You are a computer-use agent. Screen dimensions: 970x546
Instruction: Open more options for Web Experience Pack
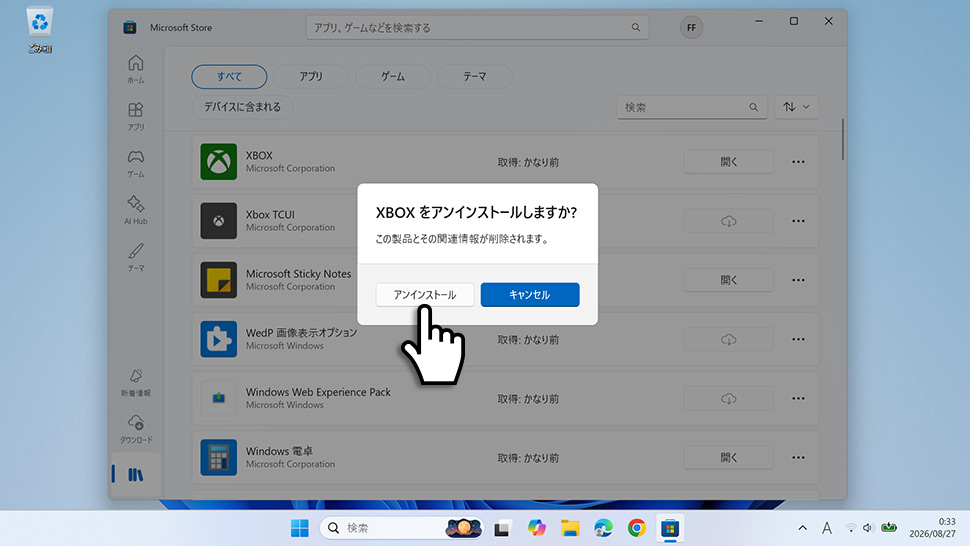click(798, 399)
